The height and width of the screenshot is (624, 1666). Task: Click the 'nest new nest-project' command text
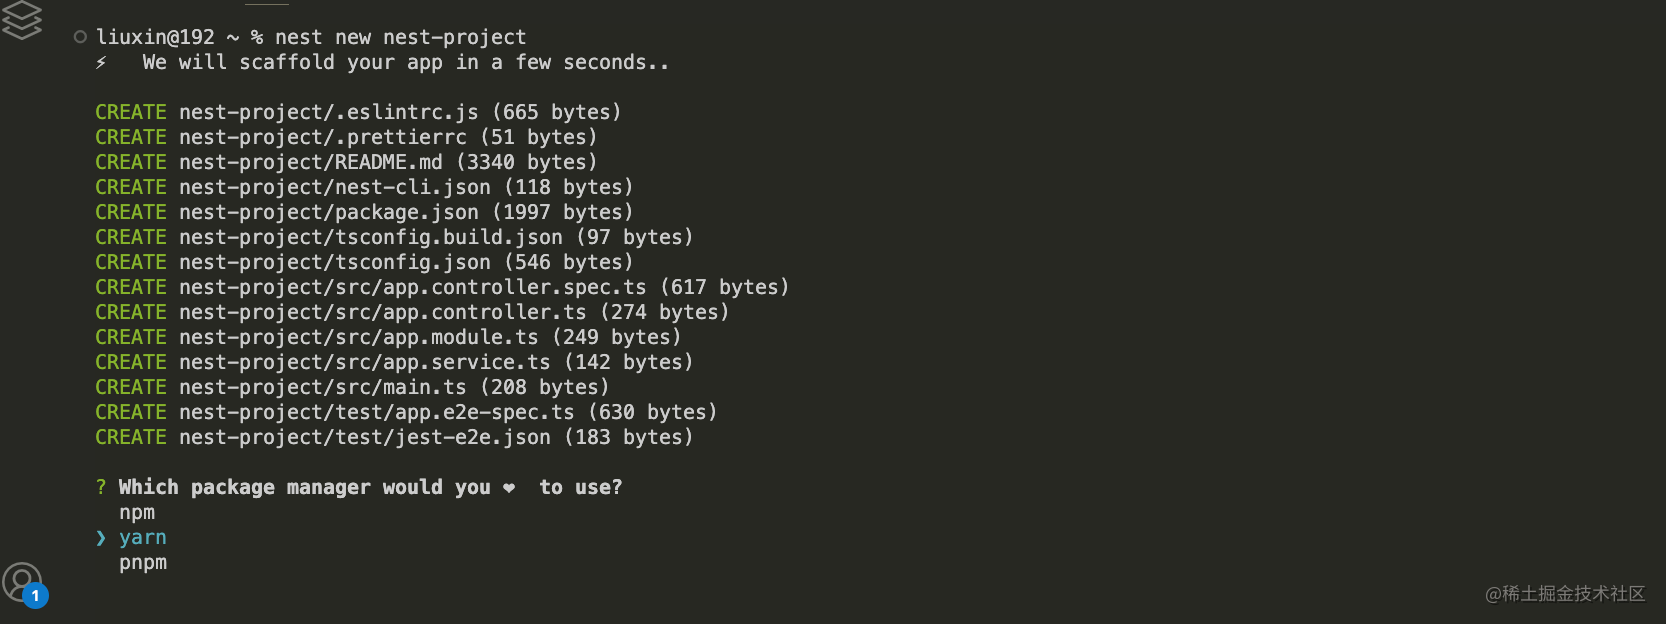click(x=400, y=37)
